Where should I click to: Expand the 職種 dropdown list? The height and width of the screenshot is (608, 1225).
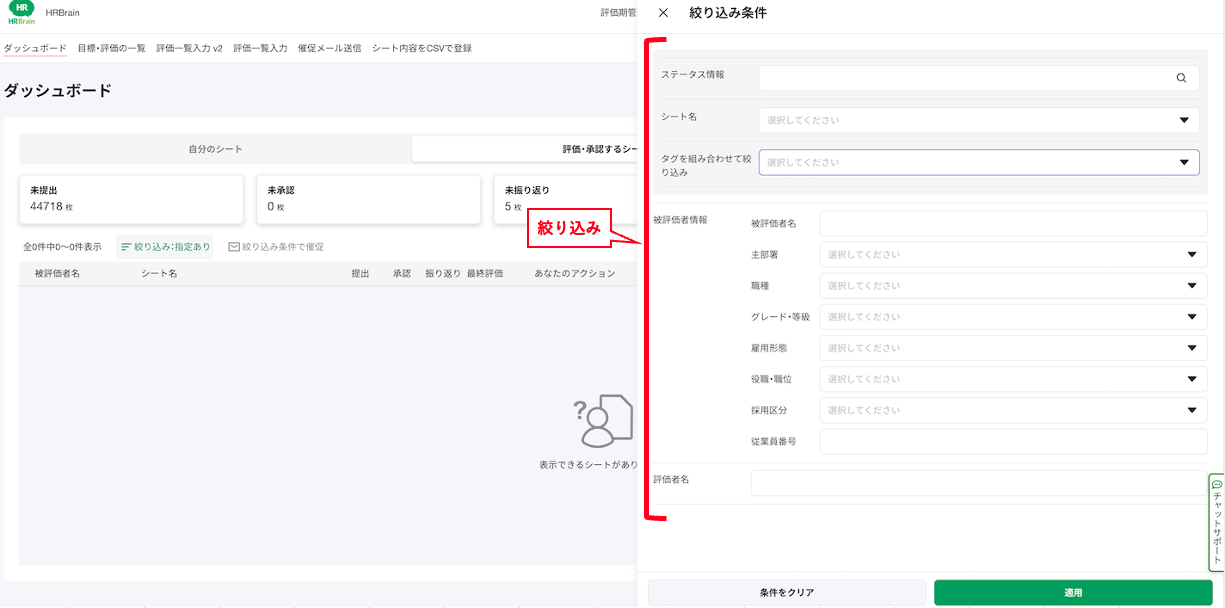(x=1012, y=286)
